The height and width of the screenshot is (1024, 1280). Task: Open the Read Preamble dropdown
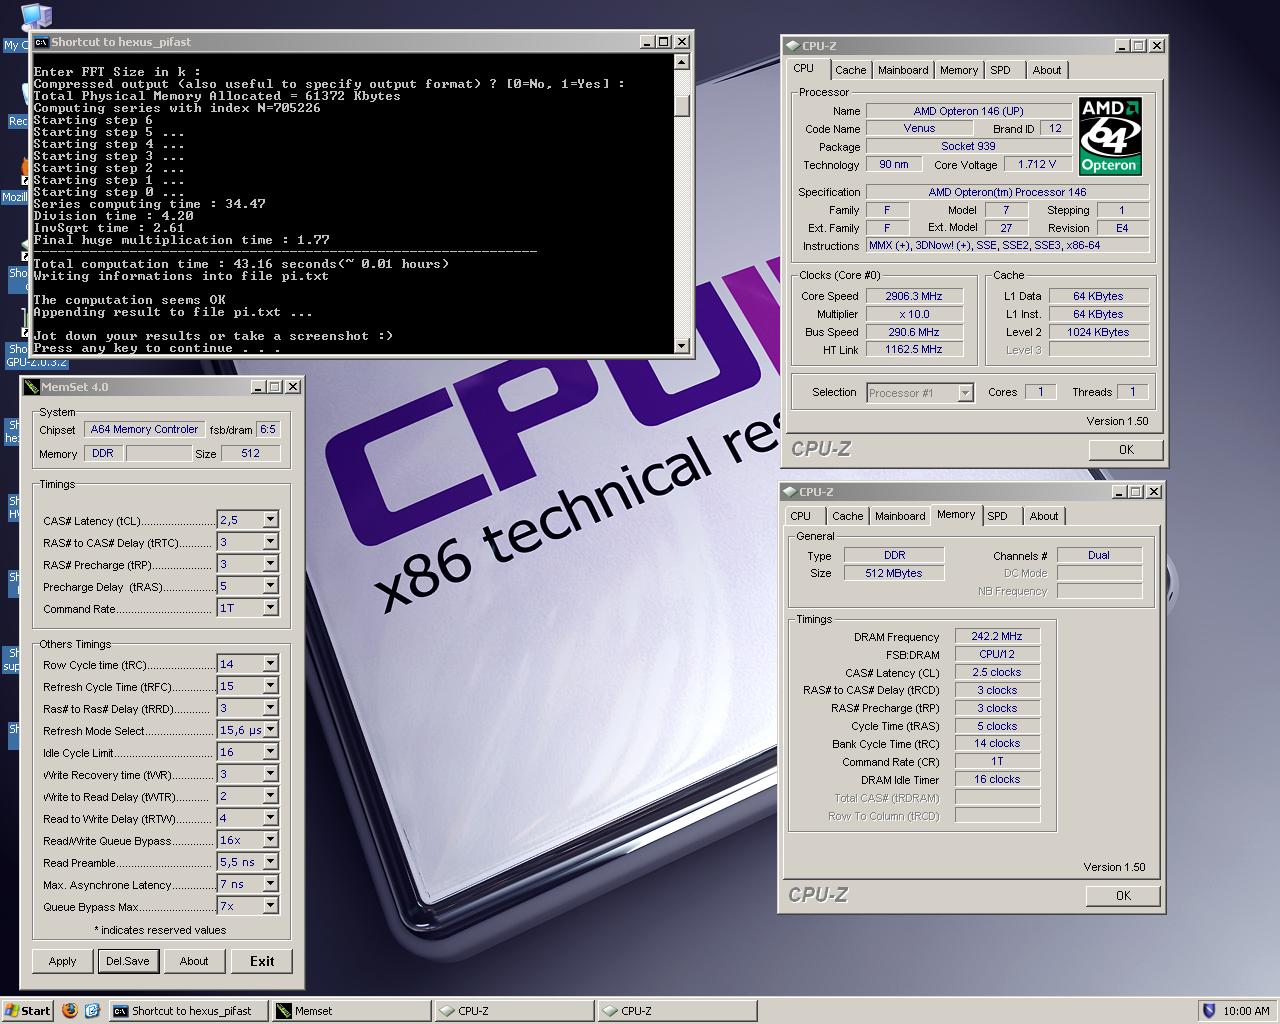pyautogui.click(x=270, y=861)
